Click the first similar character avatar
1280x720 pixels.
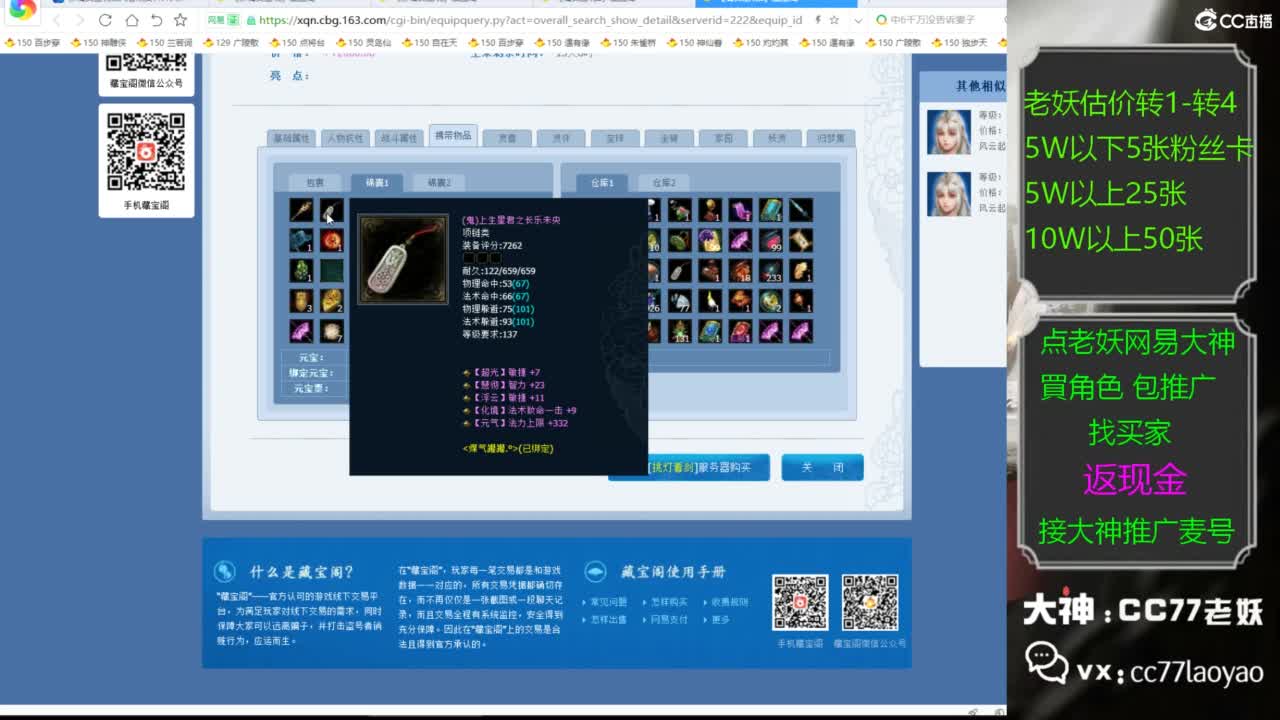(949, 132)
